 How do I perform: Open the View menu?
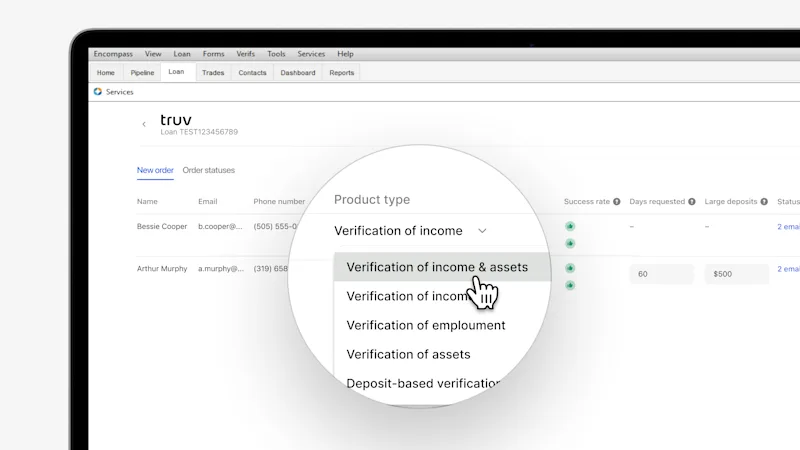pos(153,54)
